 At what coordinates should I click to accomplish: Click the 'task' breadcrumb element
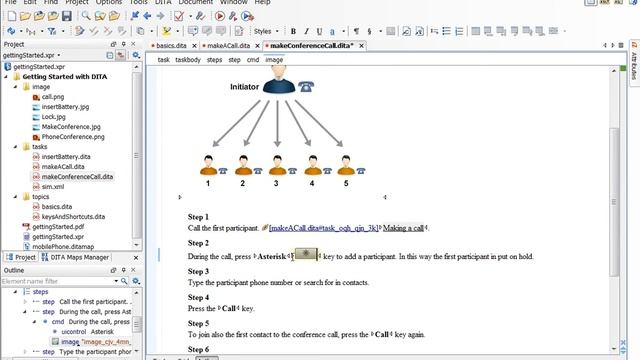tap(163, 60)
